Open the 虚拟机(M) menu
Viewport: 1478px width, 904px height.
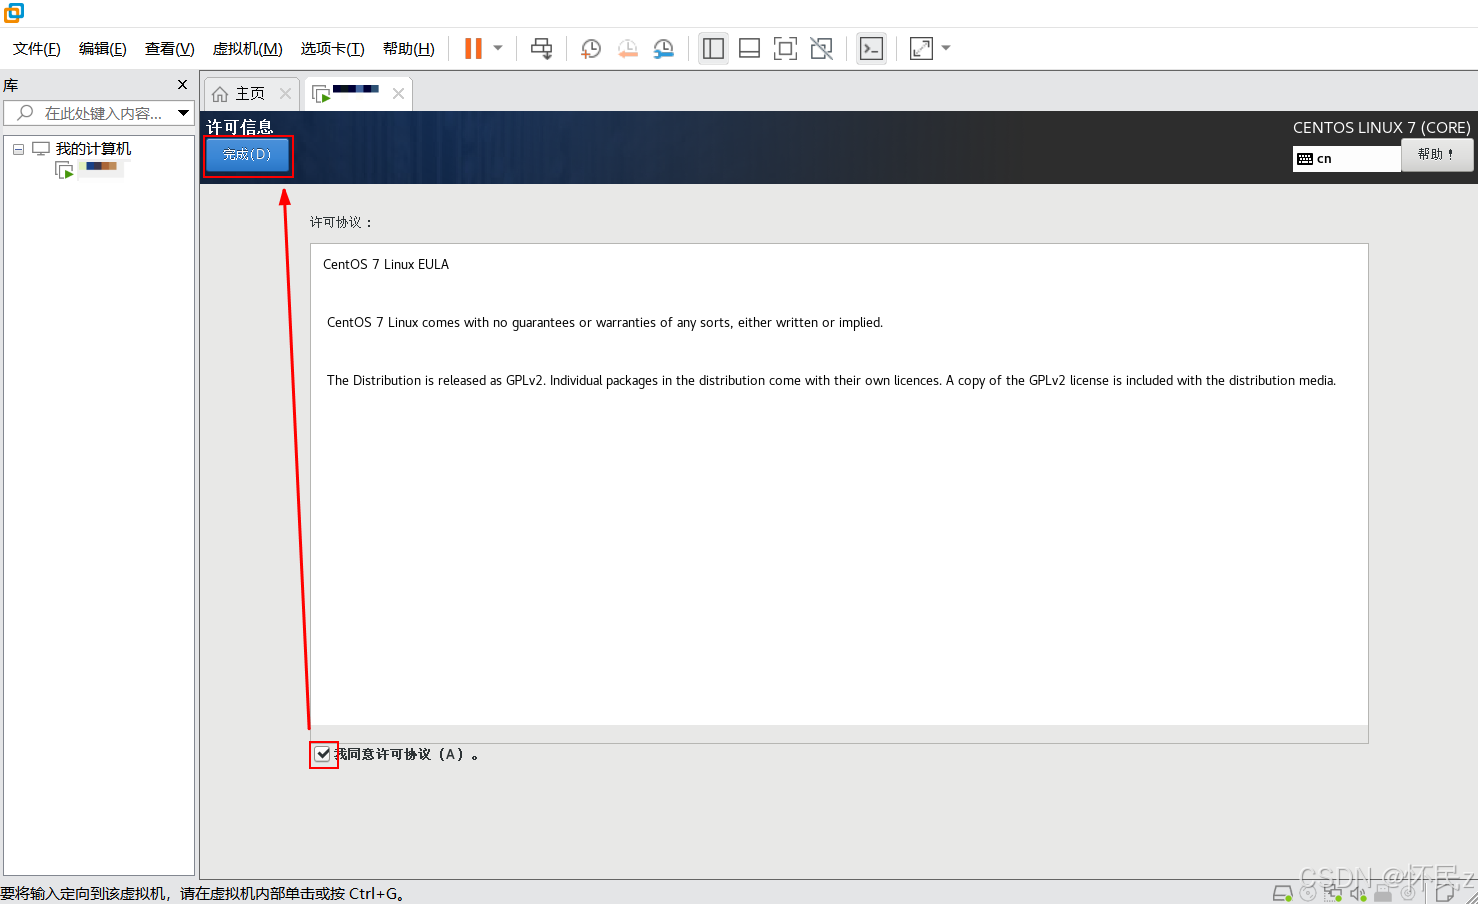click(247, 49)
